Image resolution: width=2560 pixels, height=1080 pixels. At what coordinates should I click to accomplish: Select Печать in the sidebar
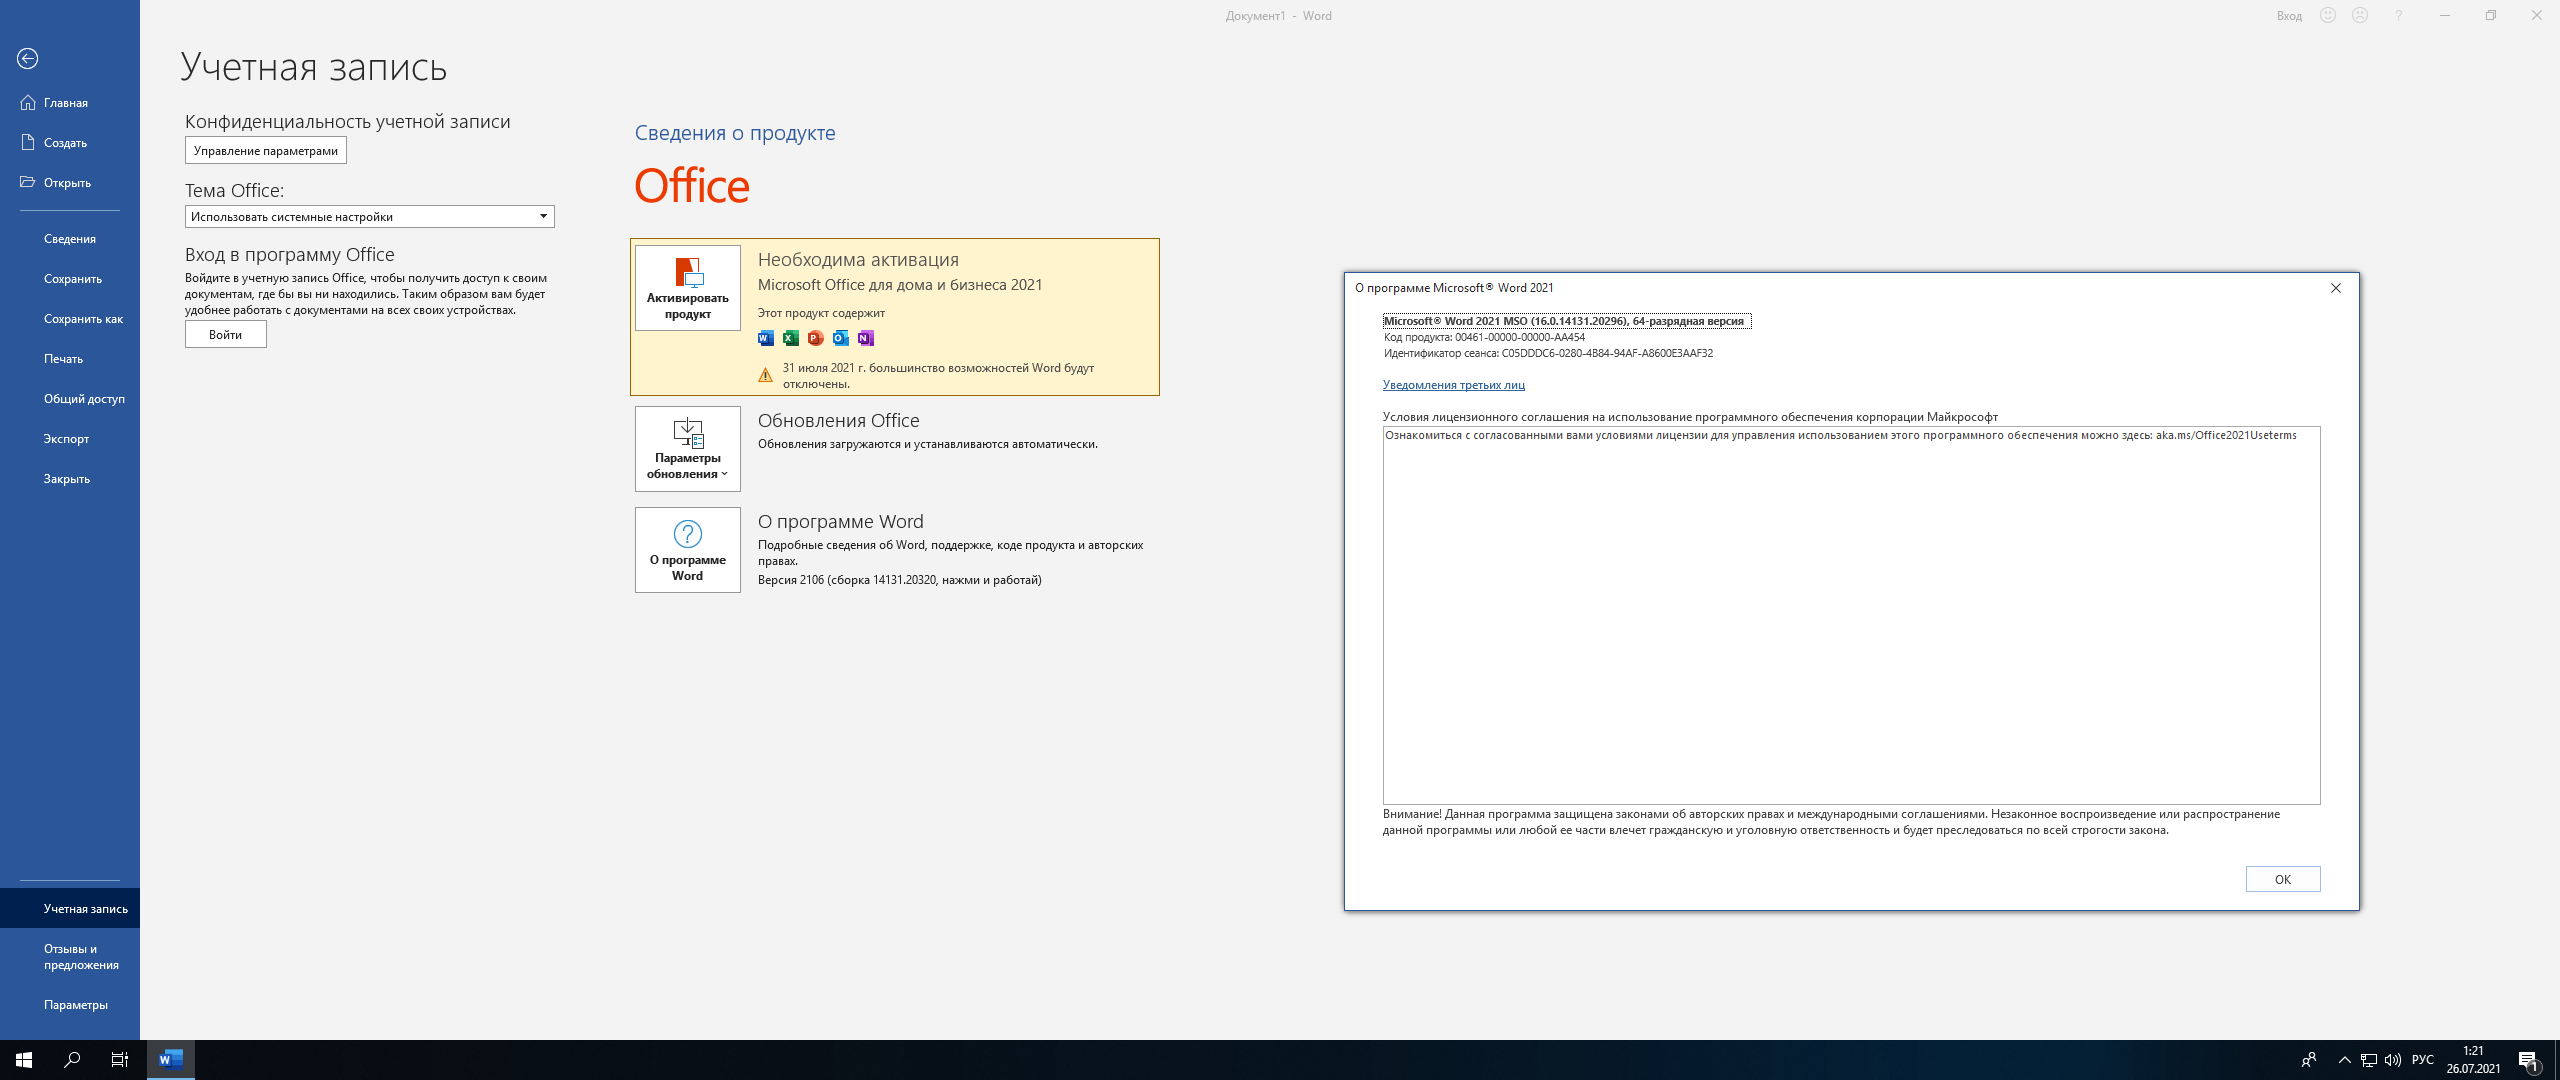(x=70, y=359)
